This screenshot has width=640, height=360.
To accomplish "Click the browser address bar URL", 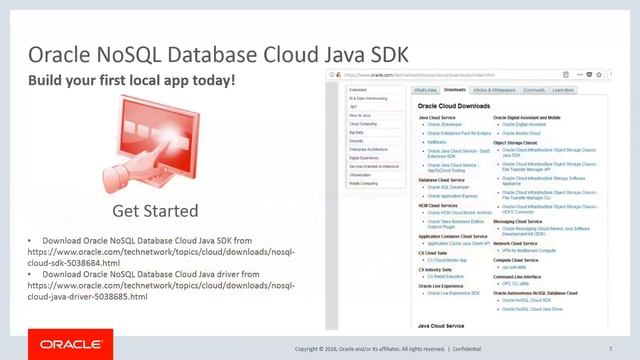I will [419, 75].
